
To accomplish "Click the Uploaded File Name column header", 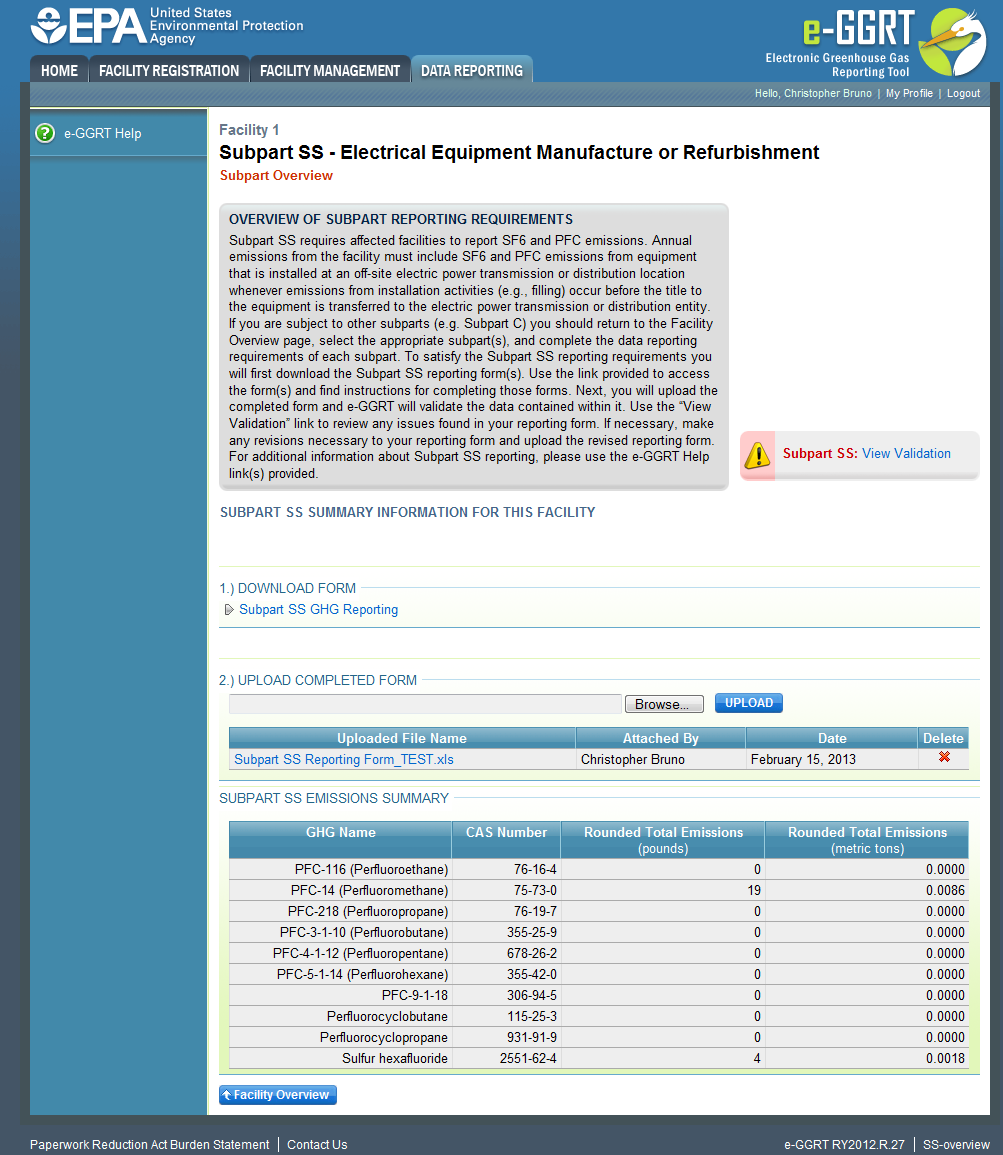I will pyautogui.click(x=401, y=738).
